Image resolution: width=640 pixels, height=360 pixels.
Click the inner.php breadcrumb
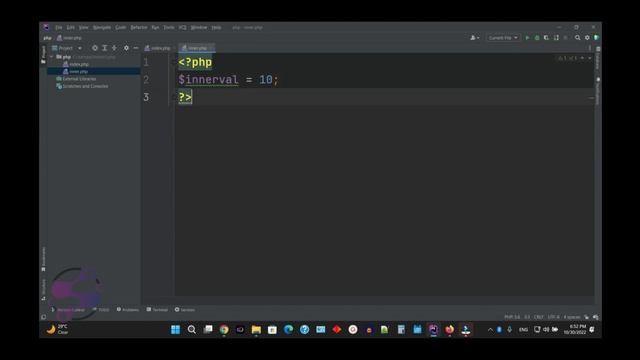pyautogui.click(x=69, y=38)
